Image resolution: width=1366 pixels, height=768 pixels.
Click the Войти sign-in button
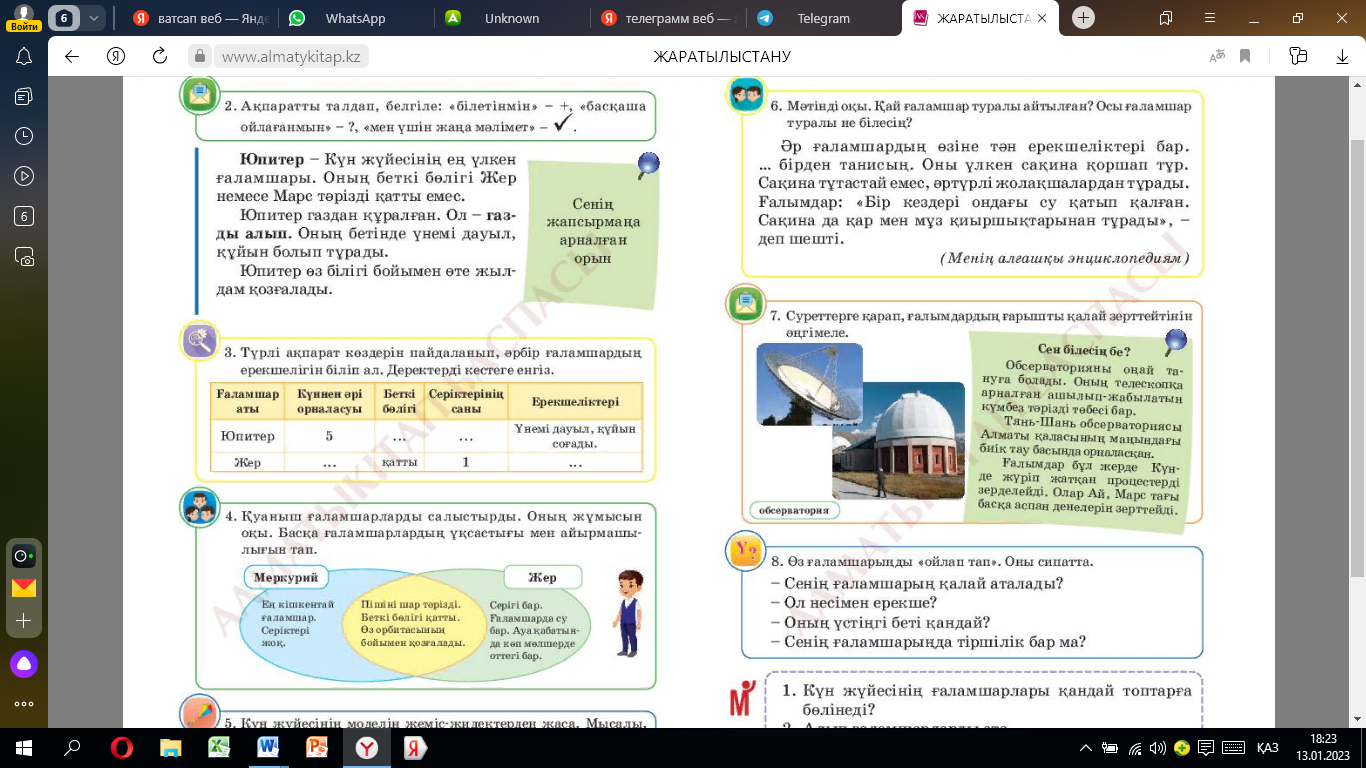(x=24, y=19)
